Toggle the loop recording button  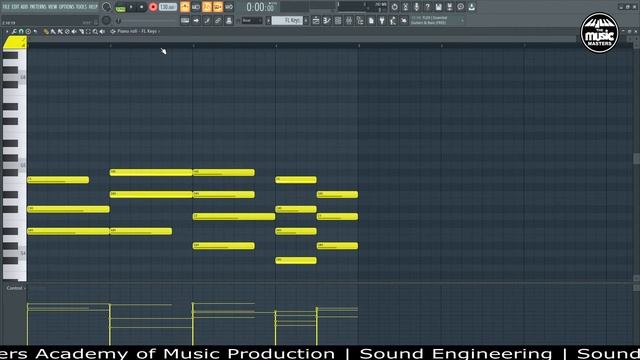tap(229, 7)
